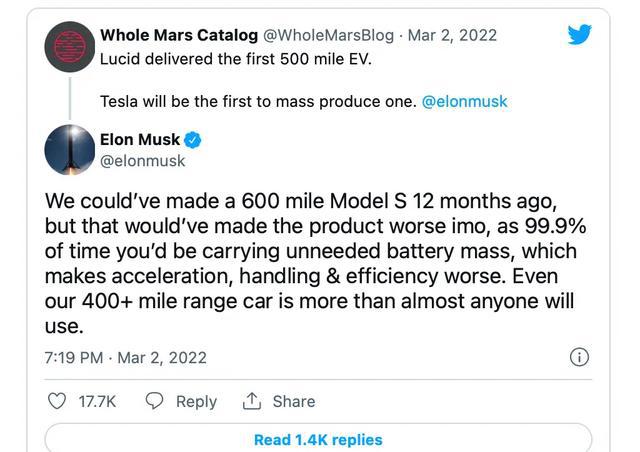Click the @elonmusk mention link

[464, 101]
